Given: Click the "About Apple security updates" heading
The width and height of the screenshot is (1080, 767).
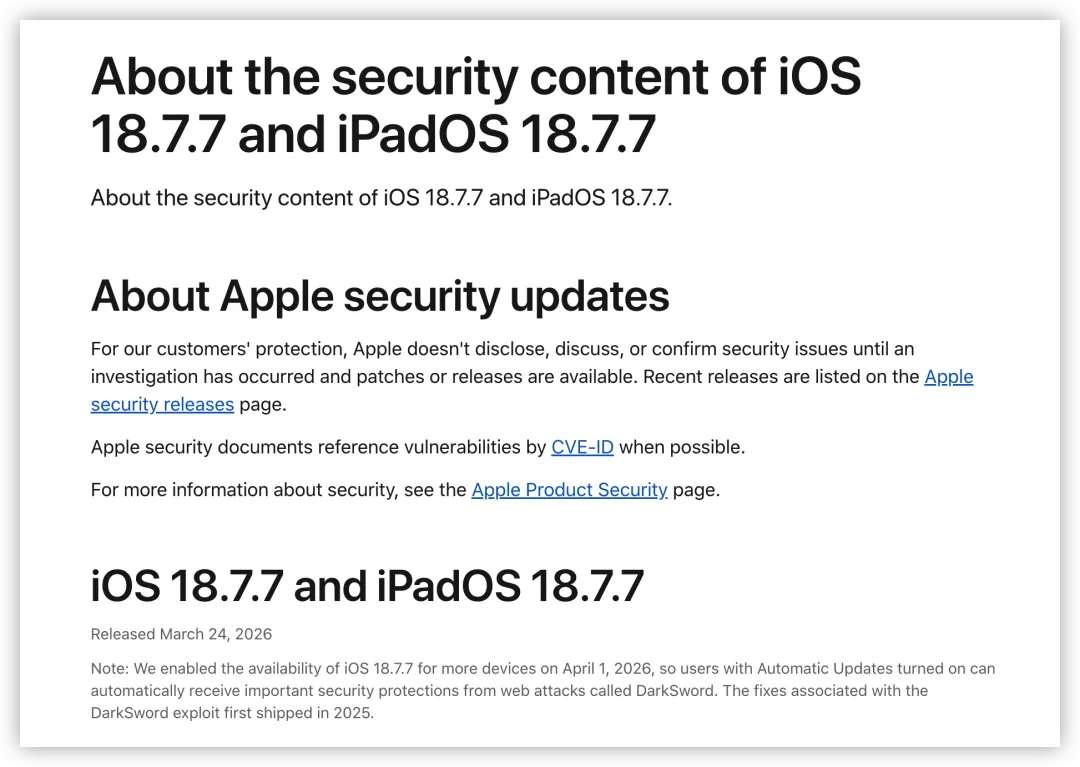Looking at the screenshot, I should 380,296.
